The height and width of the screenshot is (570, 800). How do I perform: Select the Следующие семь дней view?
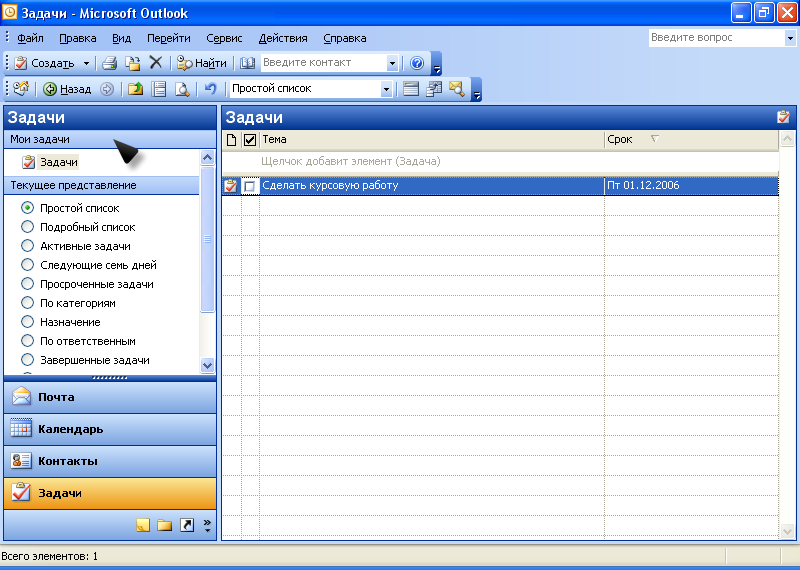[x=28, y=265]
